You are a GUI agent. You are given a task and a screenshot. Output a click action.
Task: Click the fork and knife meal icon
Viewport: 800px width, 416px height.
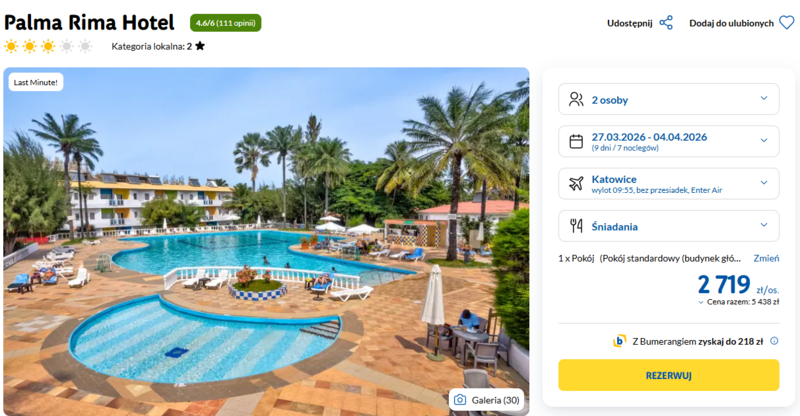(x=576, y=226)
